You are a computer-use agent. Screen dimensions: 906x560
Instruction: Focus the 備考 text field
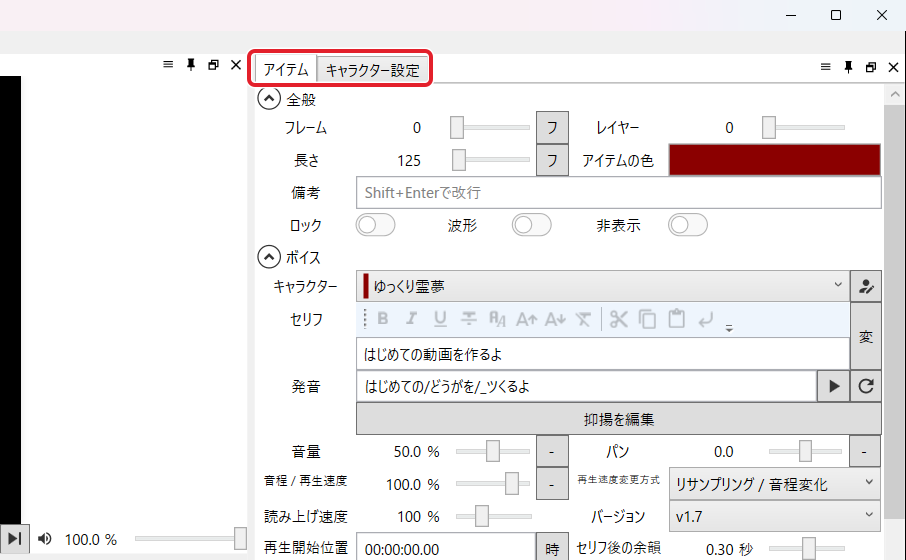619,192
